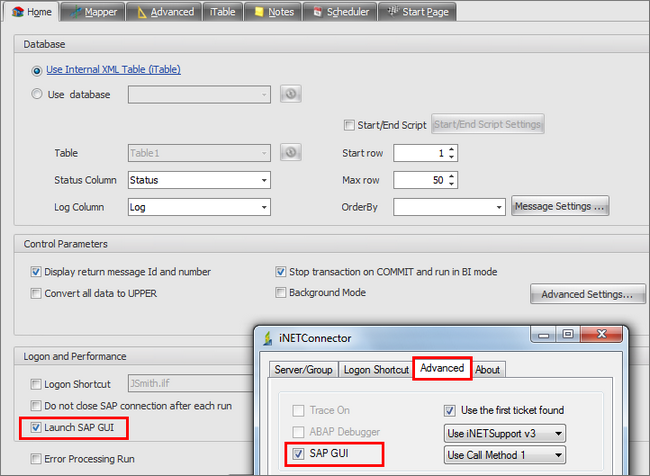Expand the Use iNETSupport v3 dropdown
The height and width of the screenshot is (476, 650).
(504, 434)
